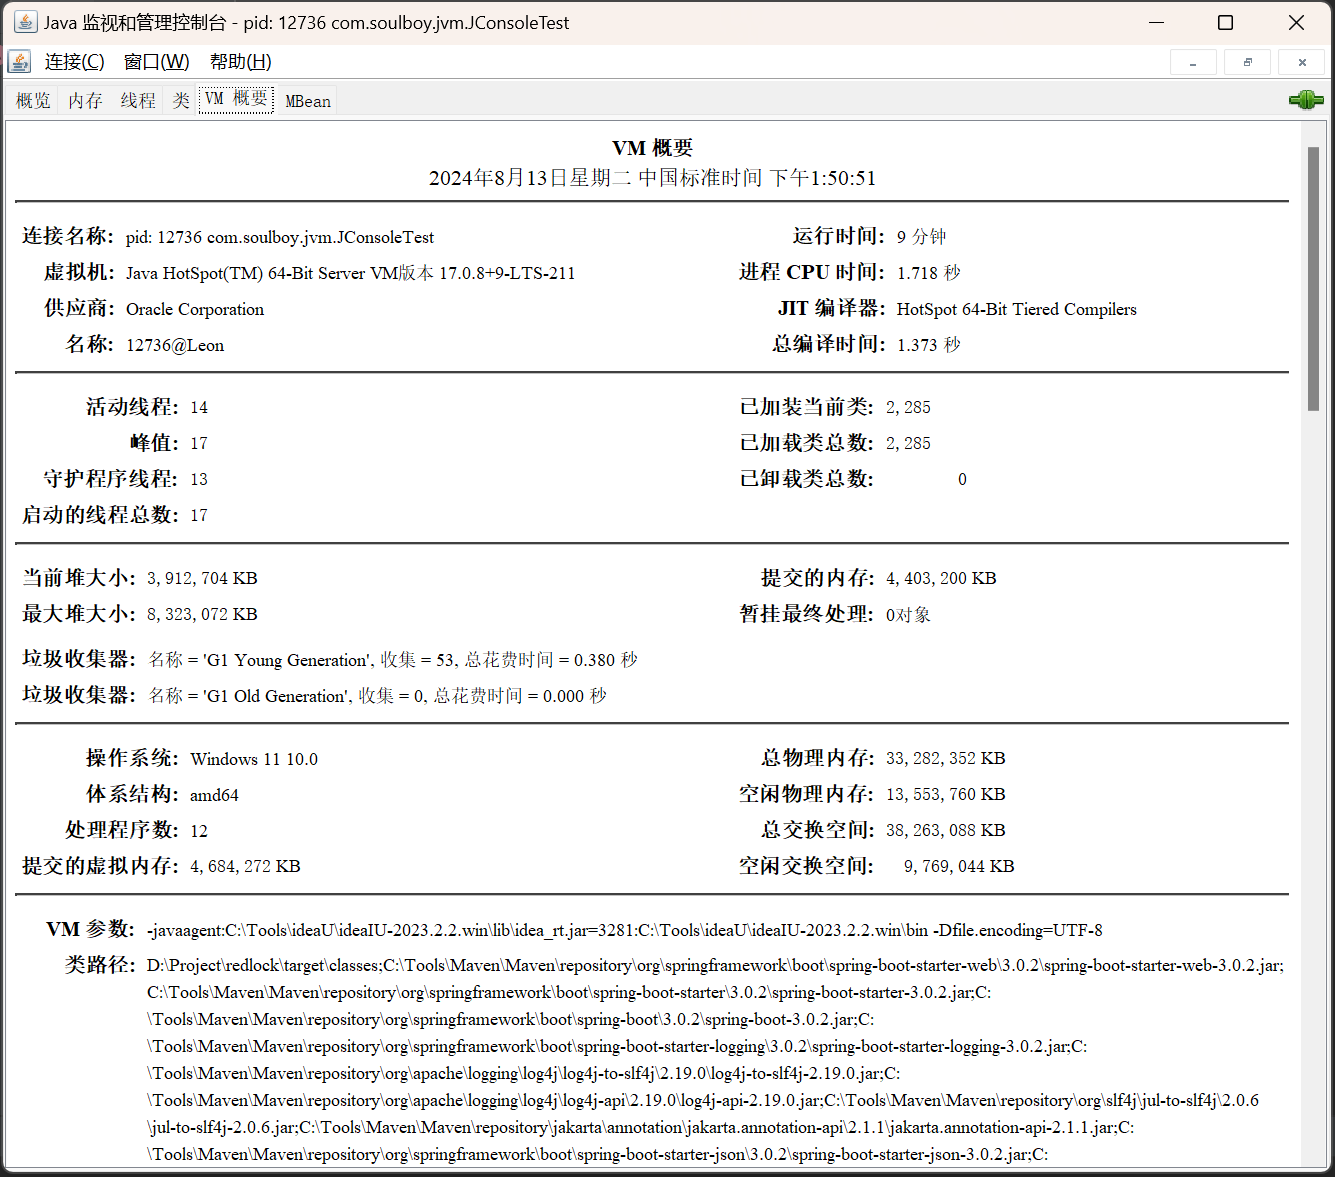The image size is (1335, 1177).
Task: Click total compile time 1.373 秒
Action: [x=928, y=345]
